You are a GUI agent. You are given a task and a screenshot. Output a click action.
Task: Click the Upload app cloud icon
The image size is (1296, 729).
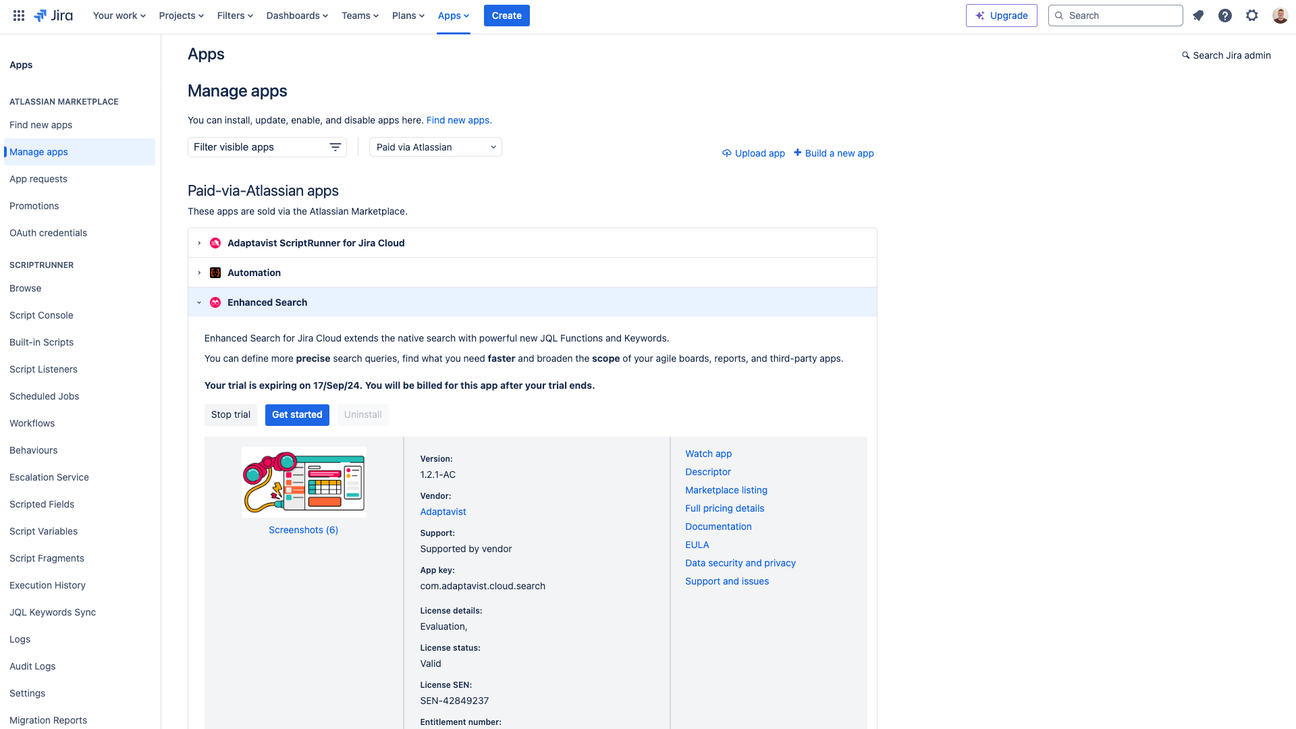click(727, 153)
